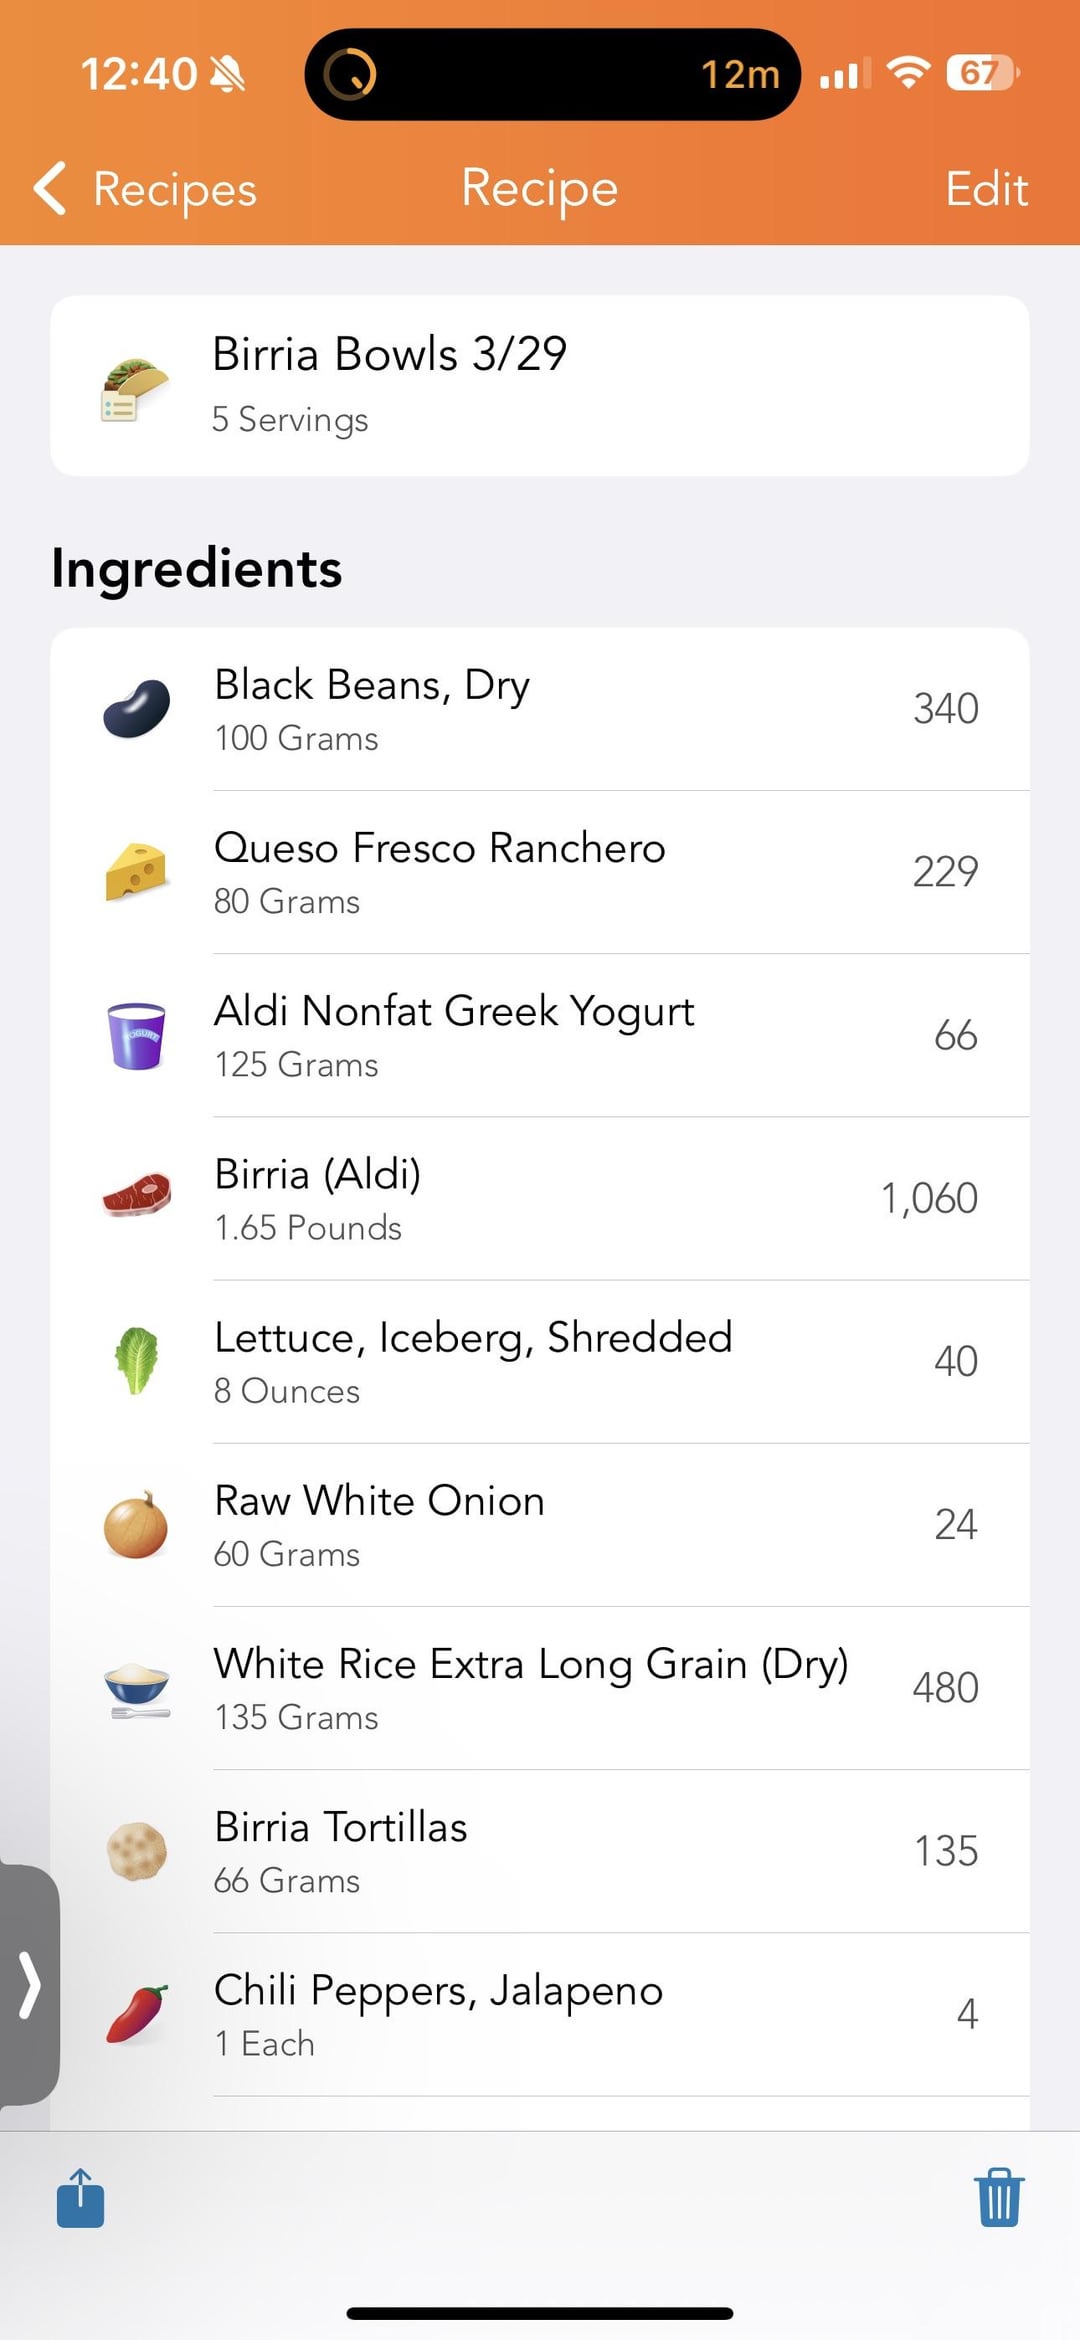Image resolution: width=1080 pixels, height=2340 pixels.
Task: Tap the taco recipe icon
Action: click(x=135, y=388)
